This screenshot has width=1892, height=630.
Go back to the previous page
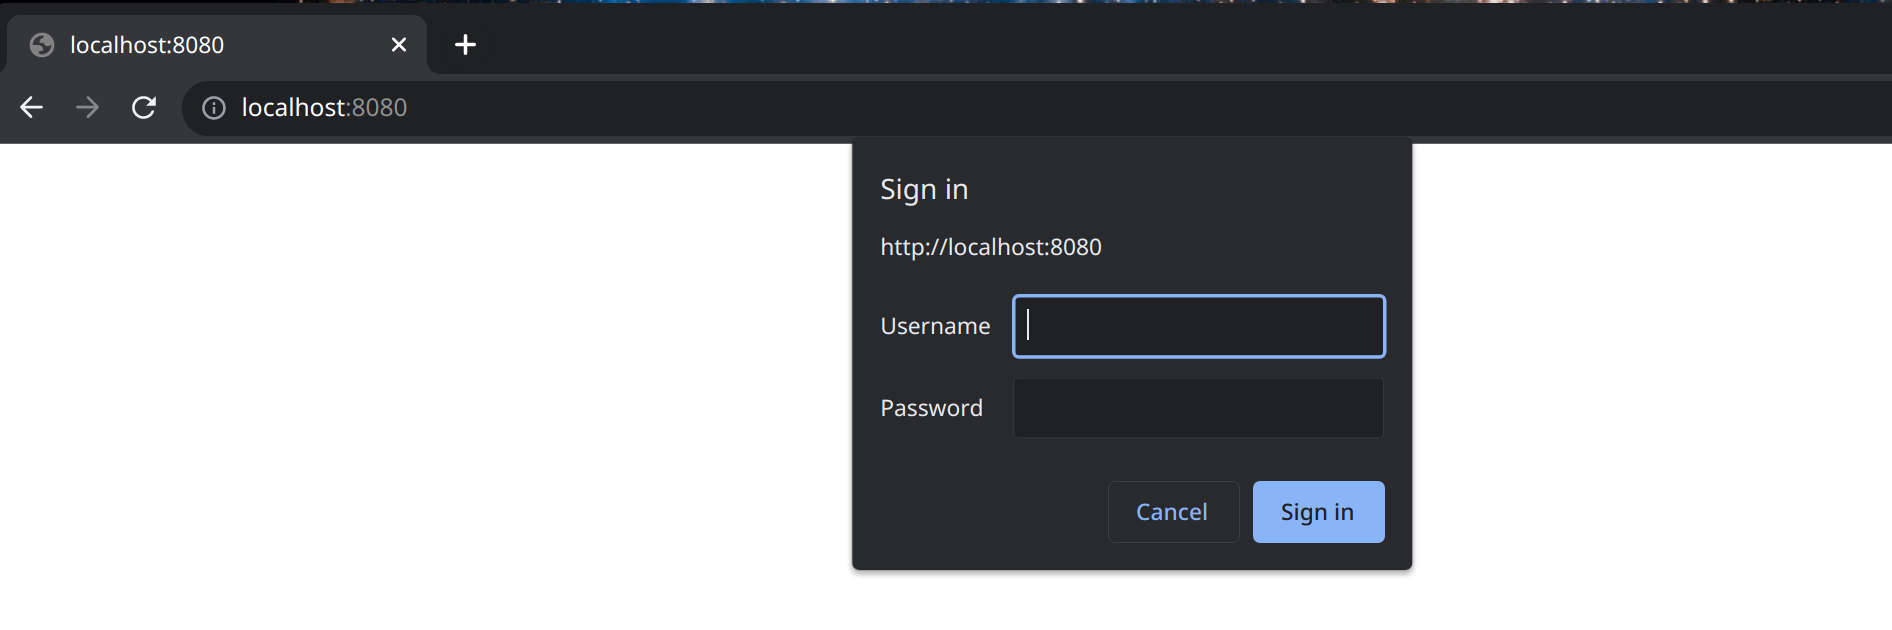coord(32,108)
